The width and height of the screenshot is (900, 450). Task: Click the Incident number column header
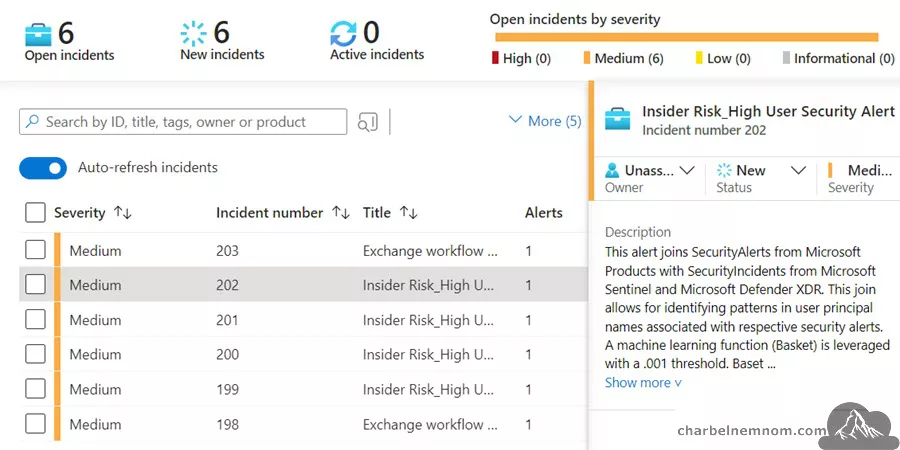click(x=269, y=213)
